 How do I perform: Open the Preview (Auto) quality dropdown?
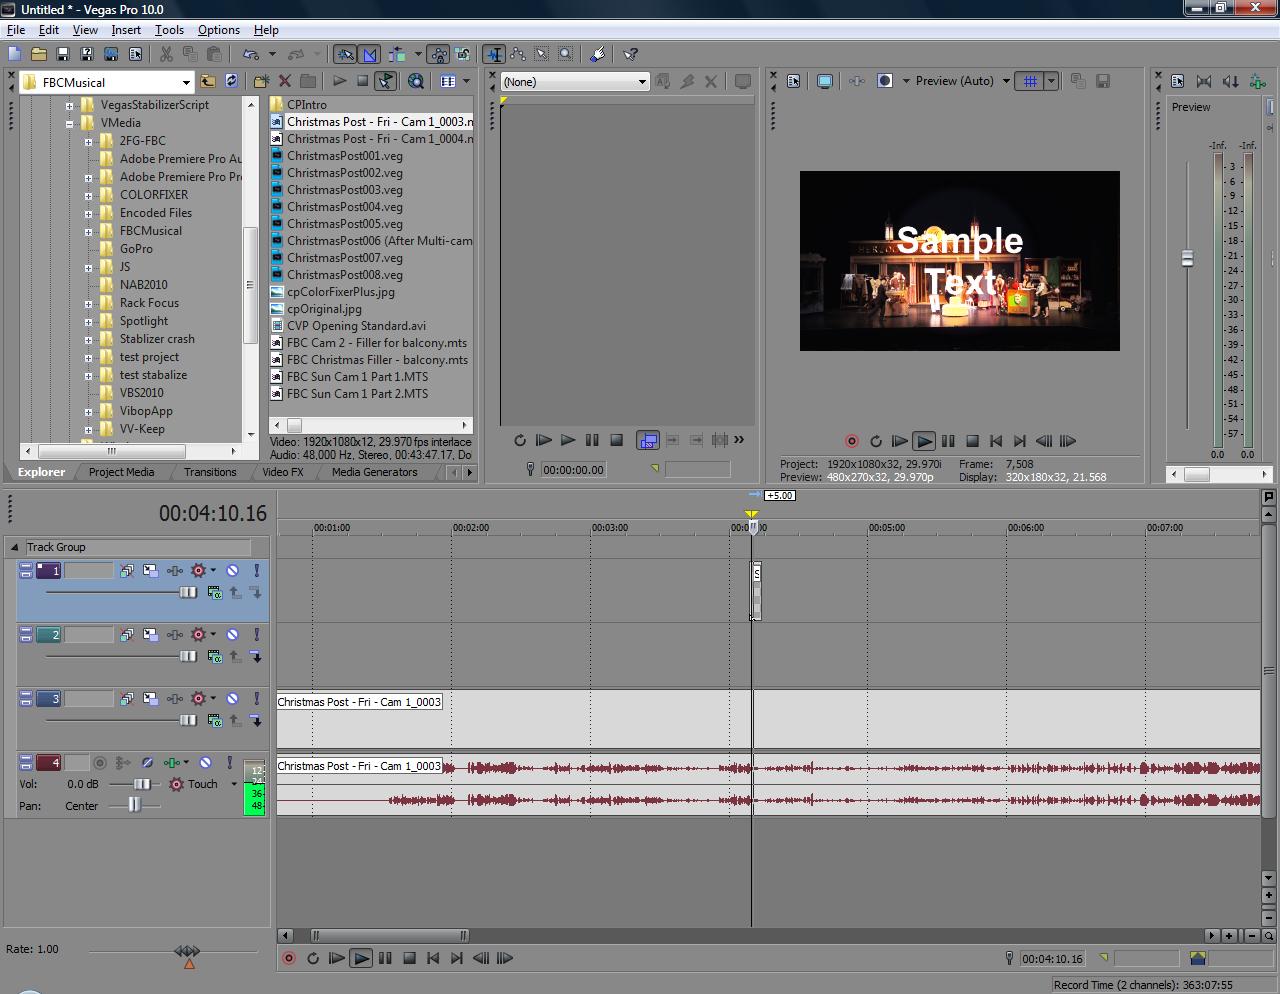tap(1005, 81)
